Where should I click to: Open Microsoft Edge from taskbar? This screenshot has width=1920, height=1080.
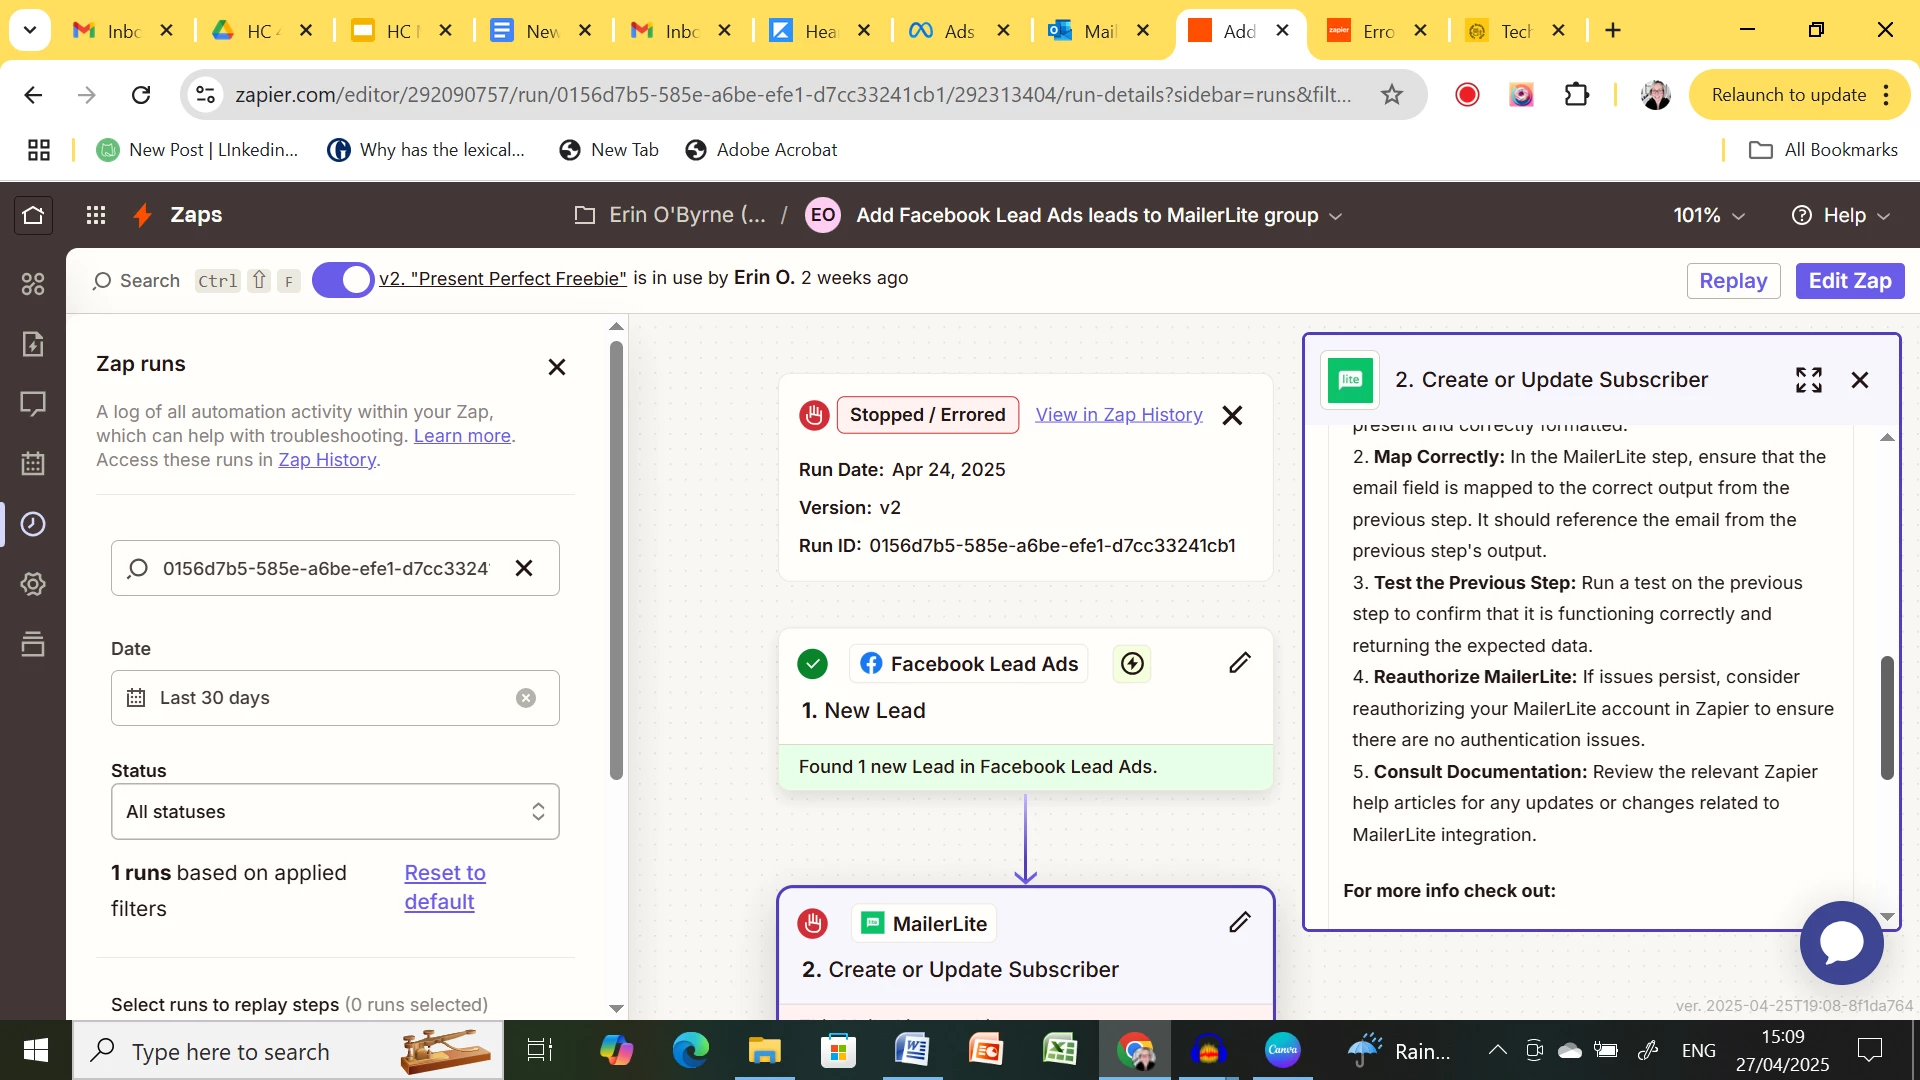[x=690, y=1050]
